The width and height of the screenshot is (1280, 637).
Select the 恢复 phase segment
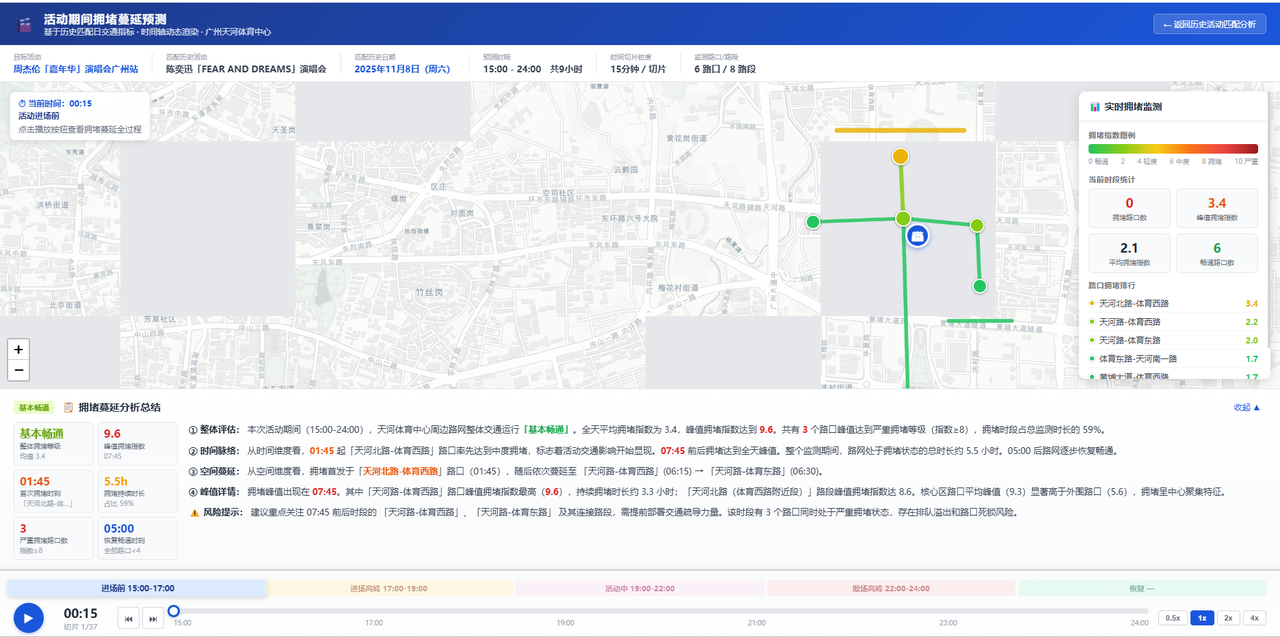[1143, 588]
